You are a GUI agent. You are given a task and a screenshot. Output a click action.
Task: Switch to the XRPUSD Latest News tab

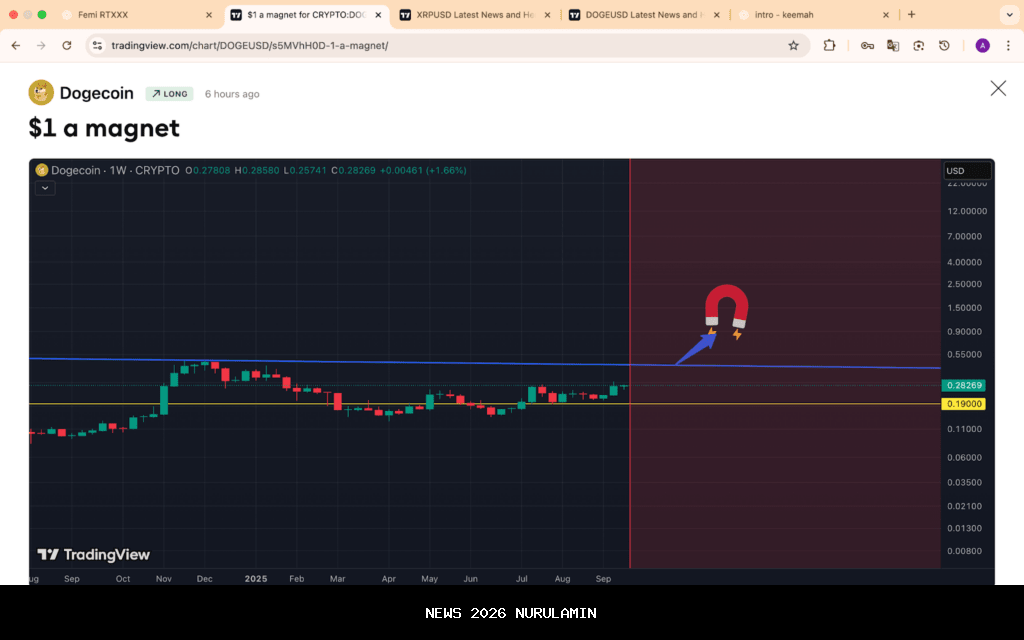point(475,15)
